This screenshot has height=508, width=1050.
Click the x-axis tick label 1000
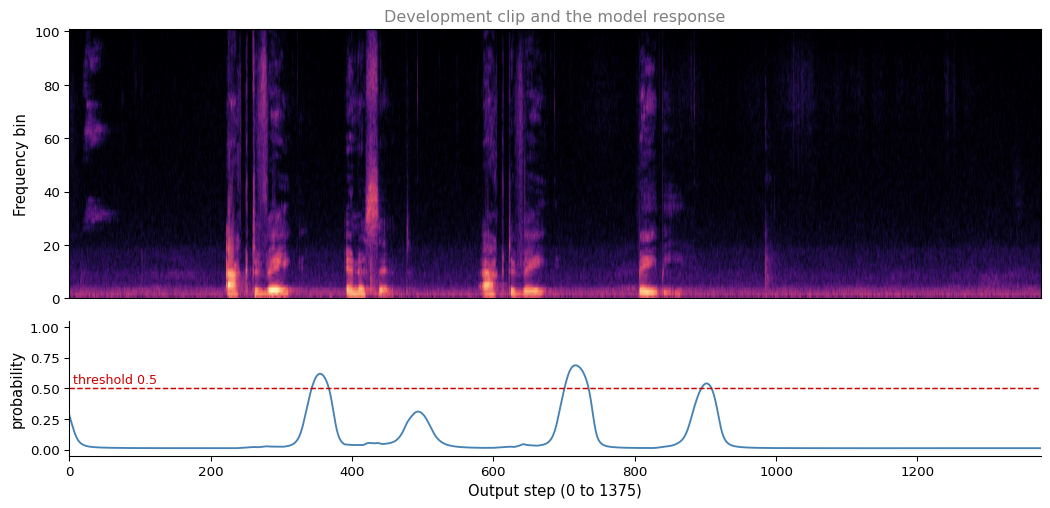point(776,471)
